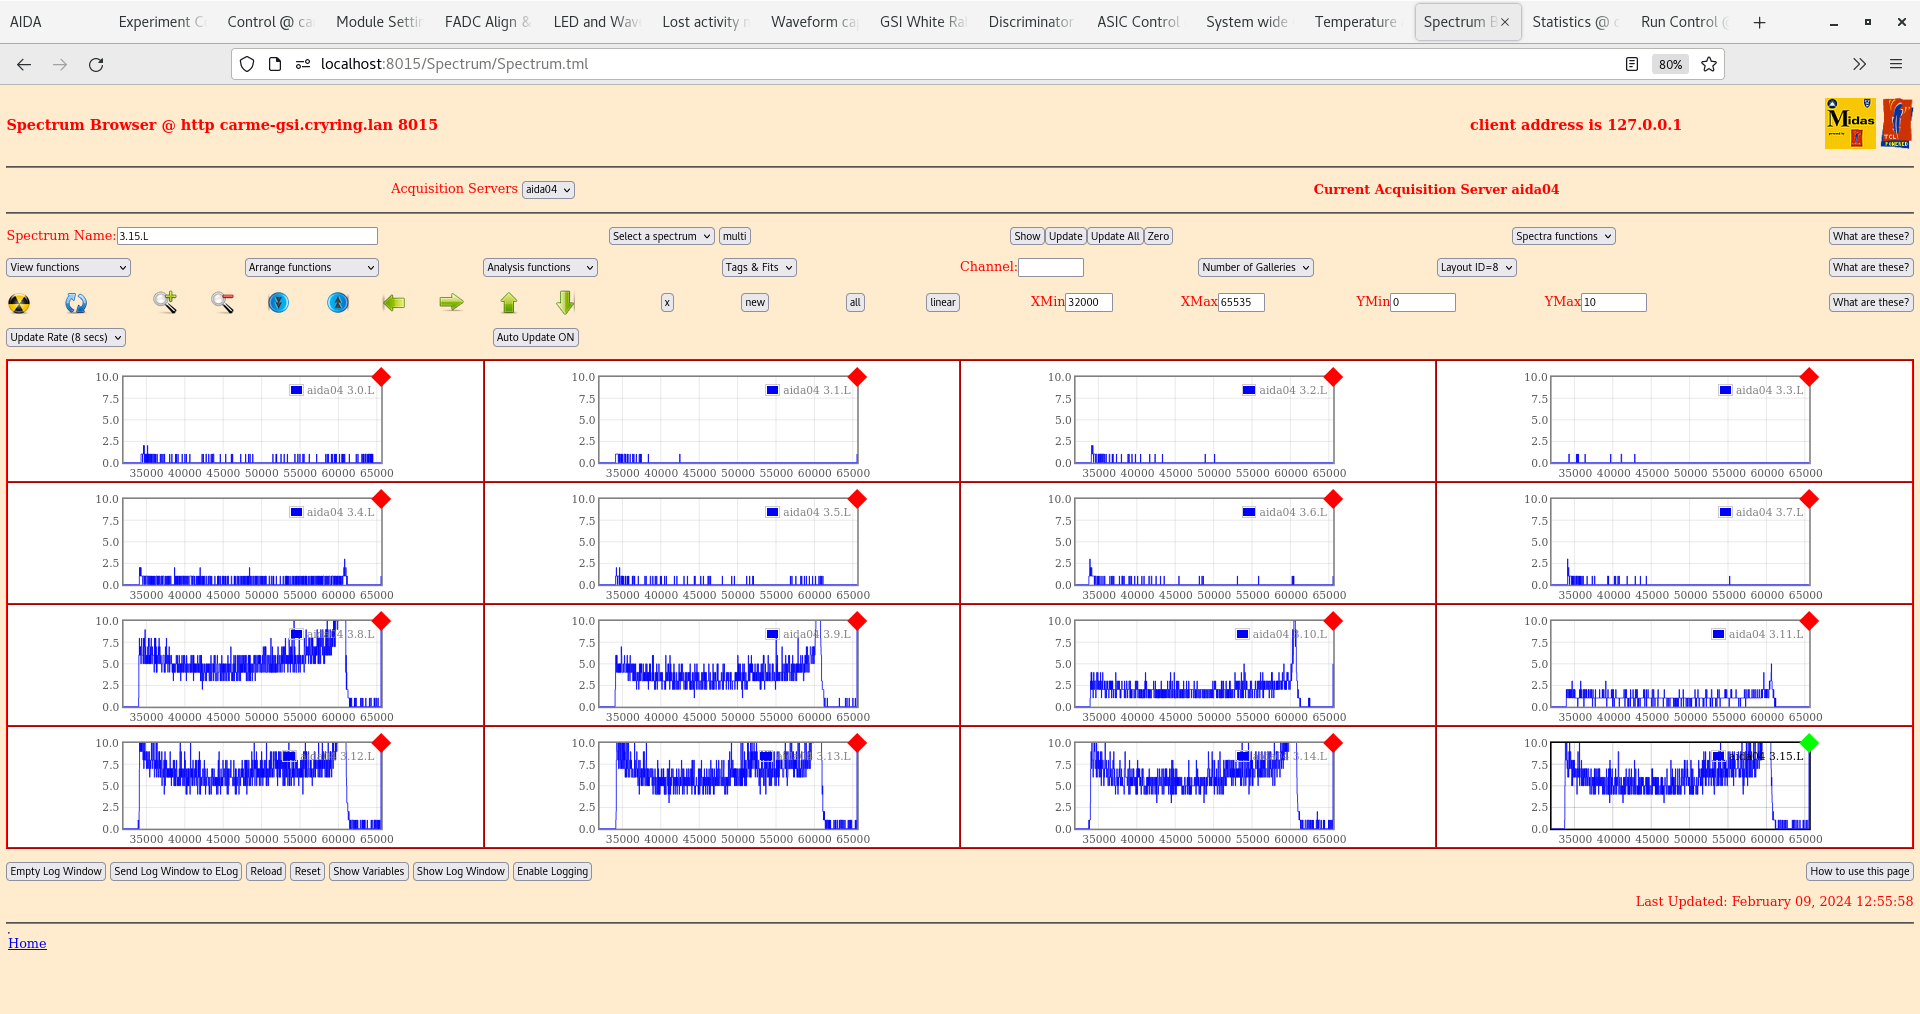Click the green down arrow icon
This screenshot has width=1920, height=1014.
(x=566, y=302)
